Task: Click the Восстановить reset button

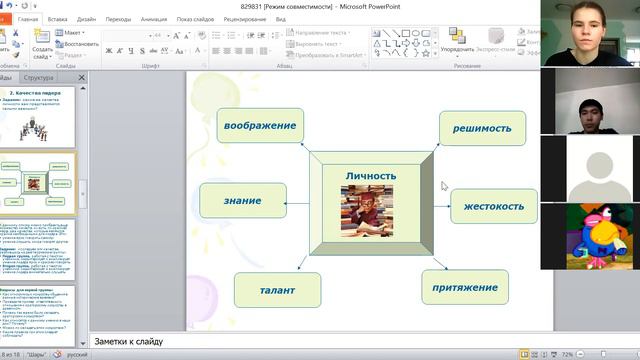Action: coord(77,44)
